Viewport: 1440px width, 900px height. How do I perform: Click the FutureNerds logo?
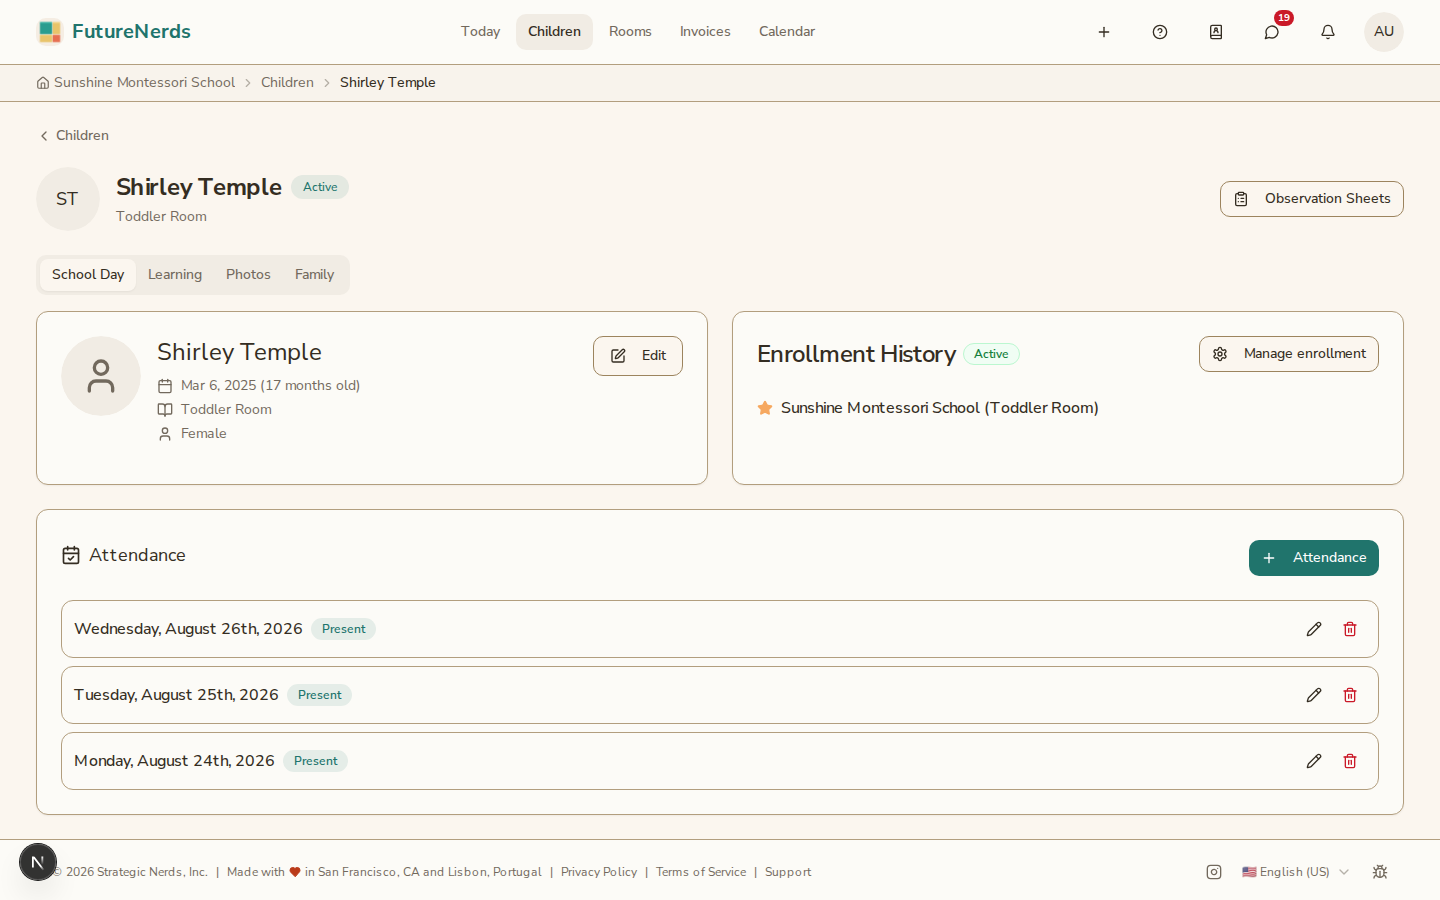(114, 32)
